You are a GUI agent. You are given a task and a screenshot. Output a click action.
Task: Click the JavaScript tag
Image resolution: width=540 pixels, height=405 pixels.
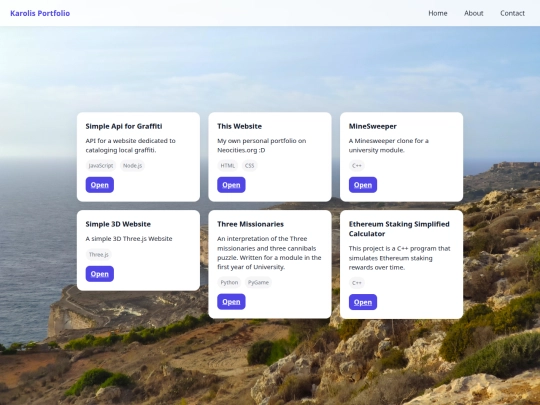point(101,166)
